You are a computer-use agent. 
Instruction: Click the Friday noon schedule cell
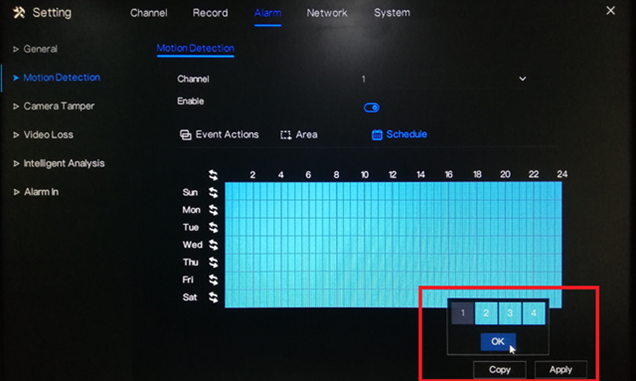(x=396, y=280)
